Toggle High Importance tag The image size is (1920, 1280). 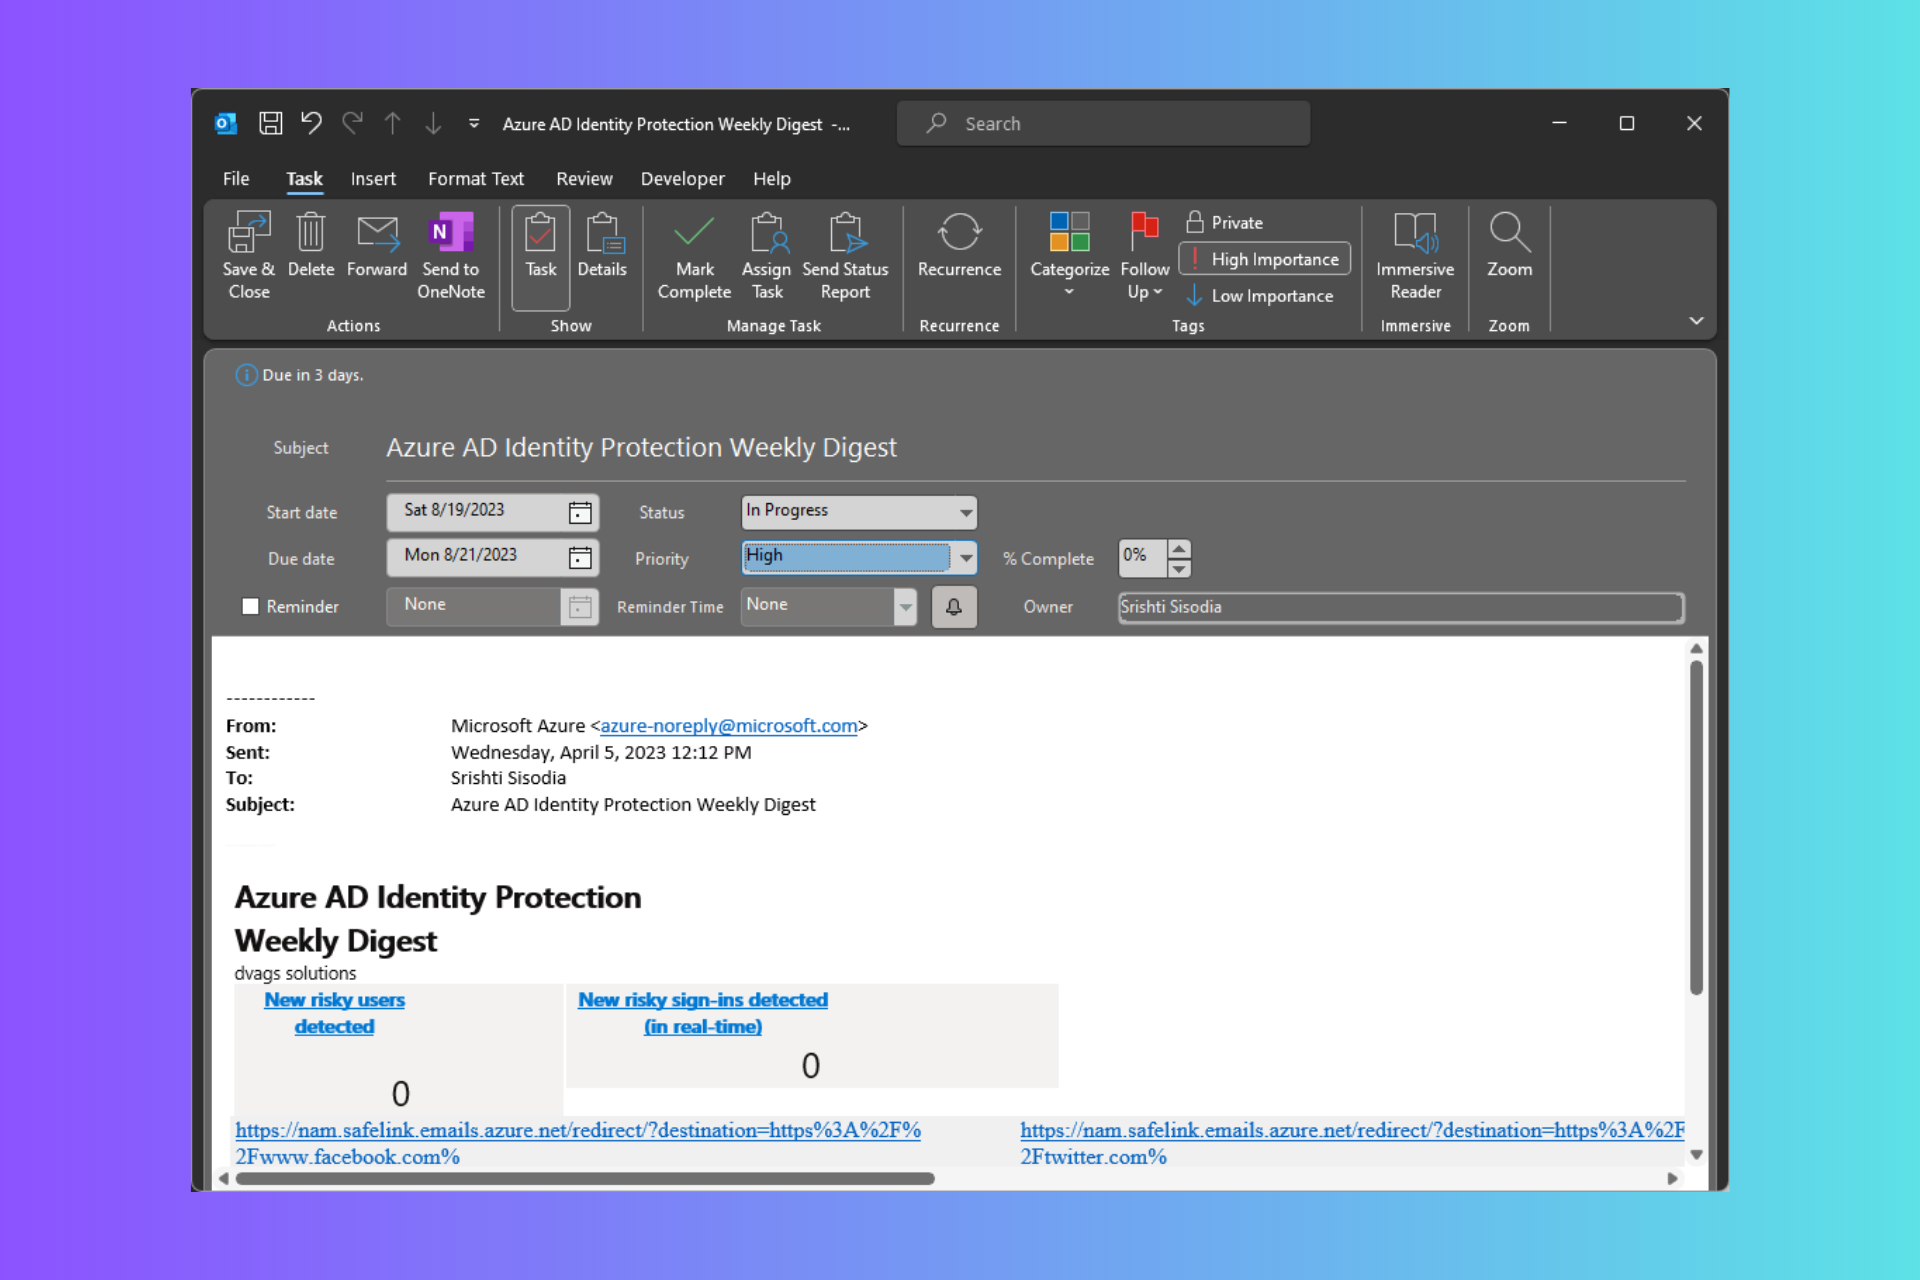pos(1264,259)
